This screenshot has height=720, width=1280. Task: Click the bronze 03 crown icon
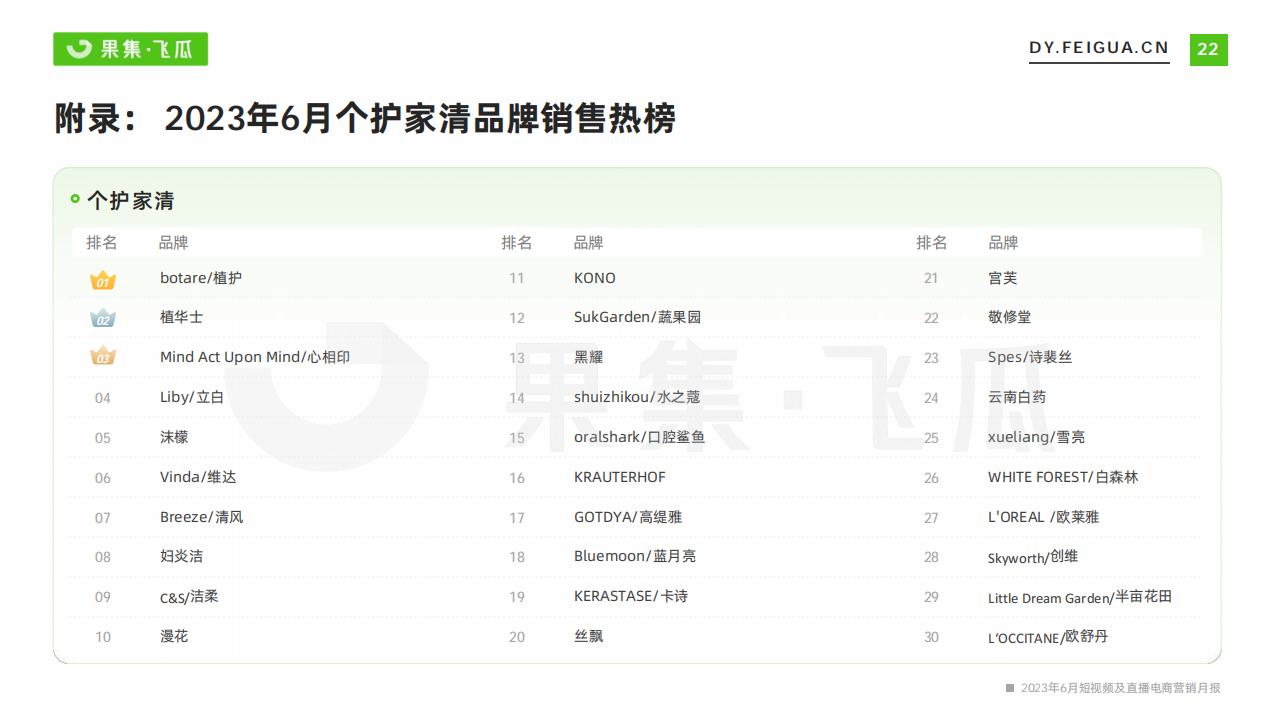tap(103, 357)
